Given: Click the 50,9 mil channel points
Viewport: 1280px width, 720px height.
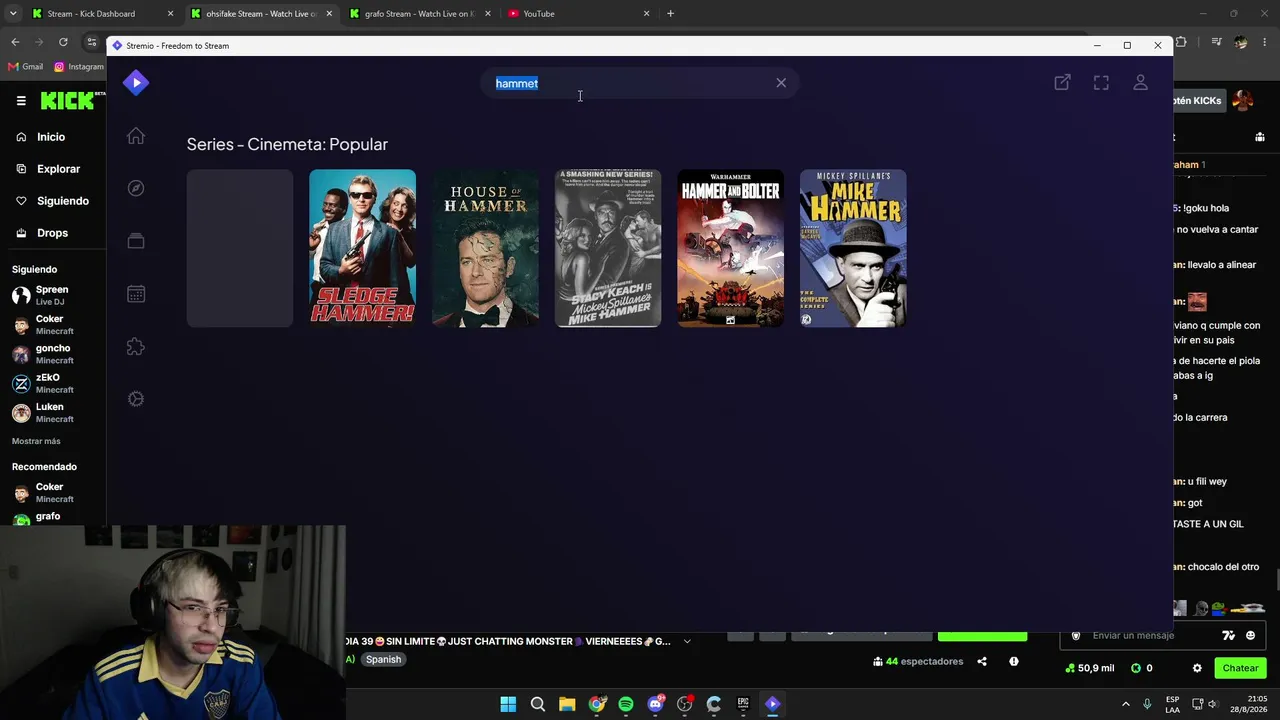Looking at the screenshot, I should [x=1090, y=668].
